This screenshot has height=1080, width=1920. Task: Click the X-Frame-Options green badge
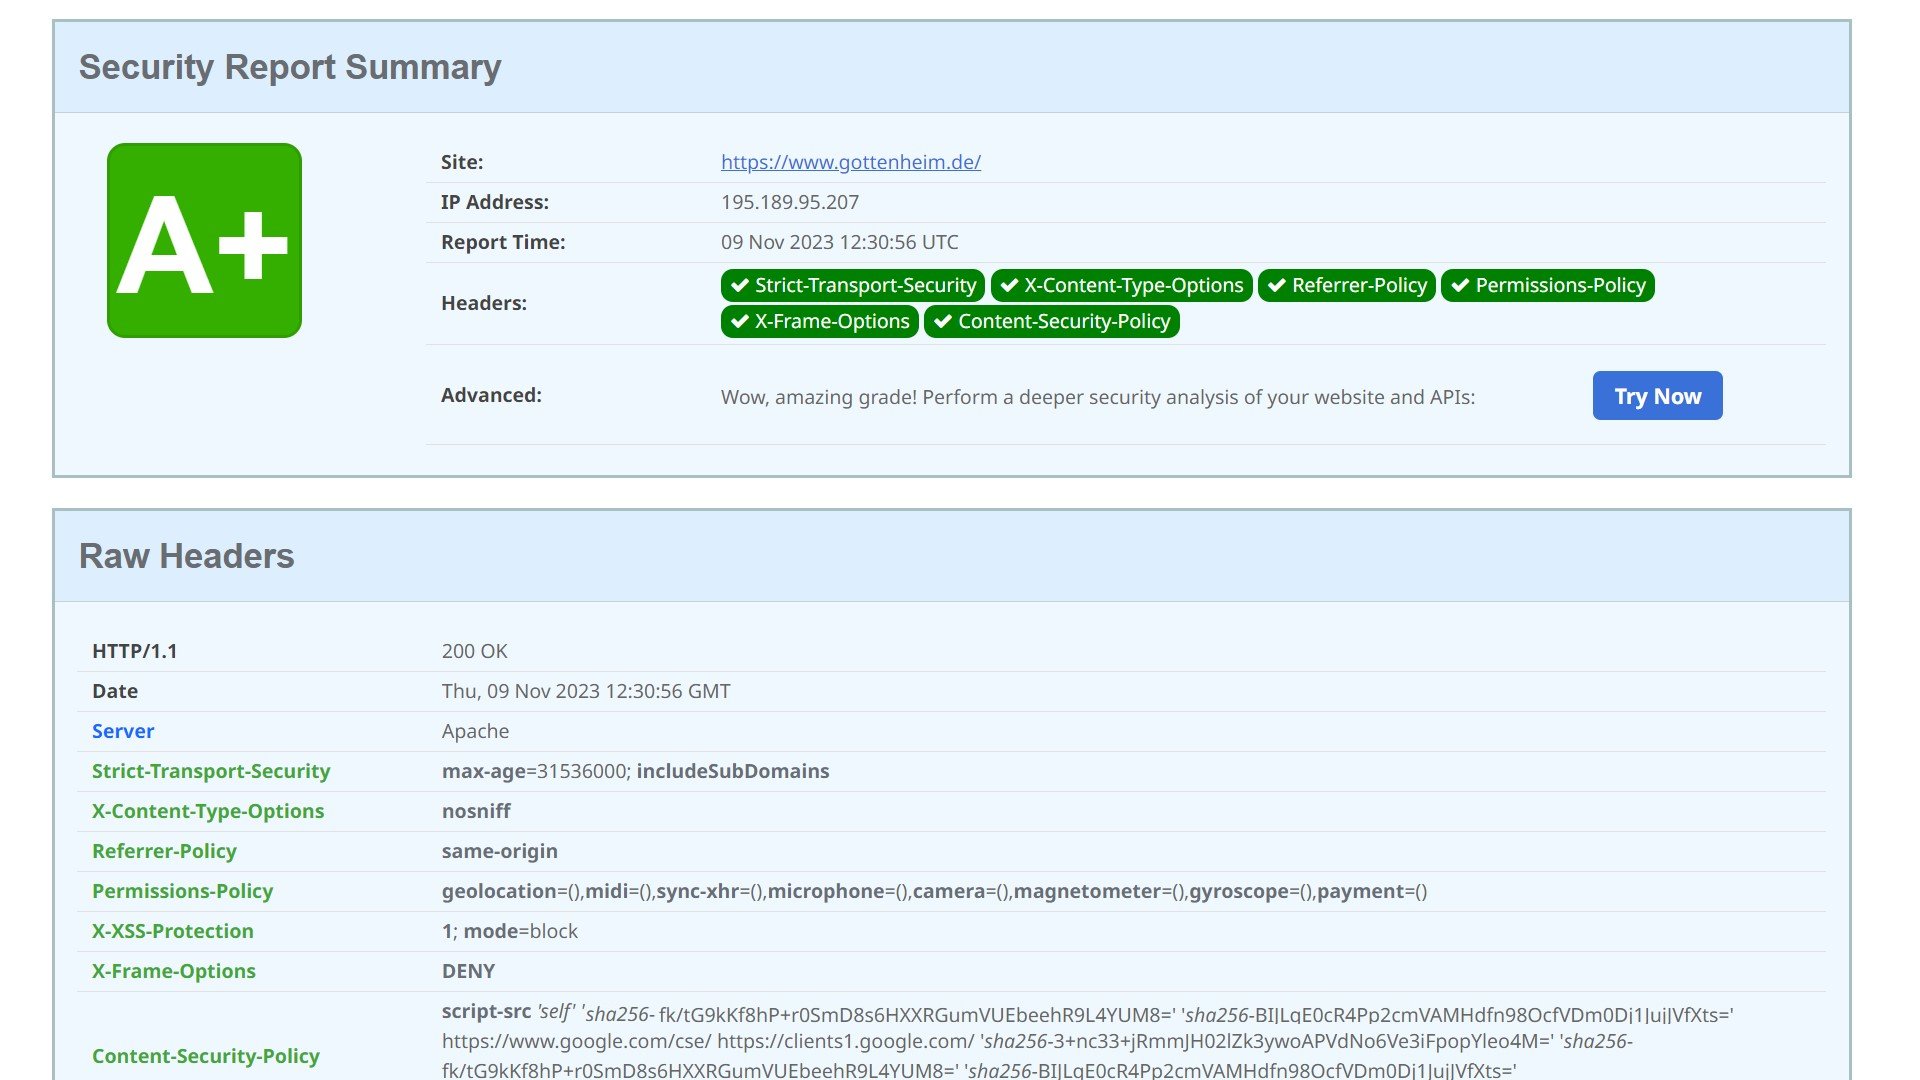[819, 322]
